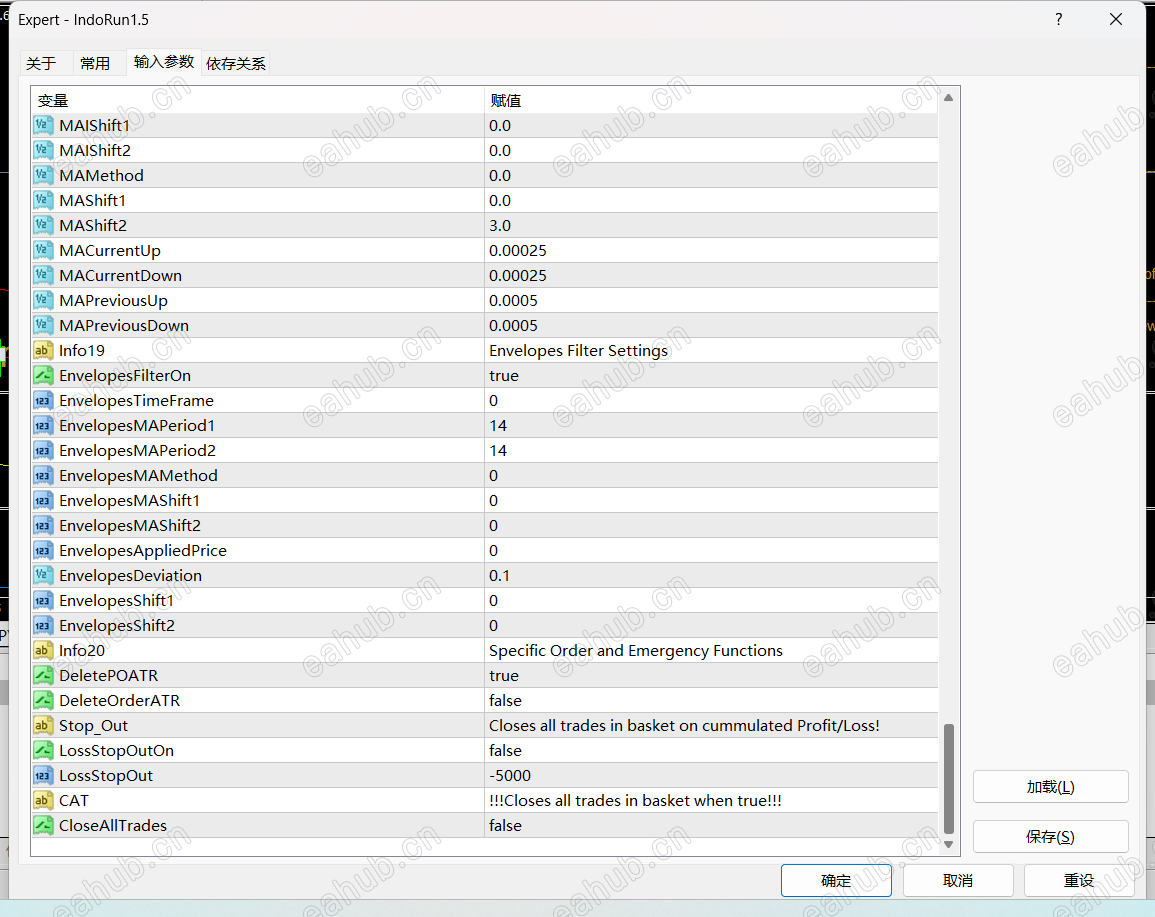Select the LossStopOut value -5000
Screen dimensions: 1155x917
click(x=510, y=776)
